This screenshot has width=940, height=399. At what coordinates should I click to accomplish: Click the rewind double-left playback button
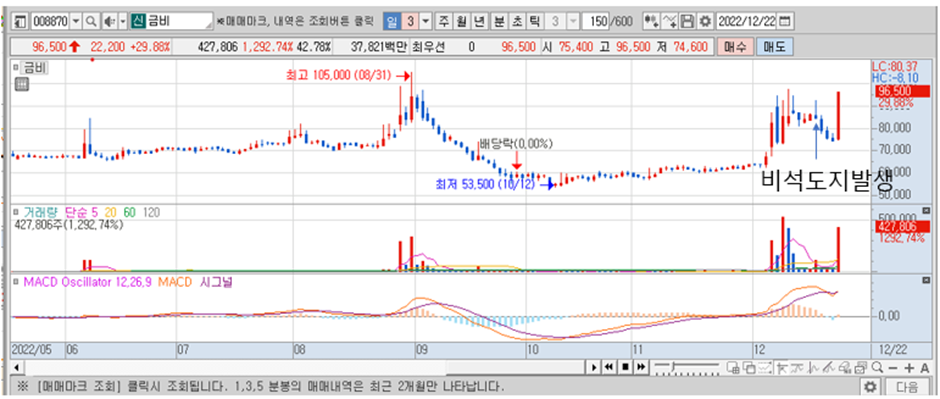click(x=609, y=367)
